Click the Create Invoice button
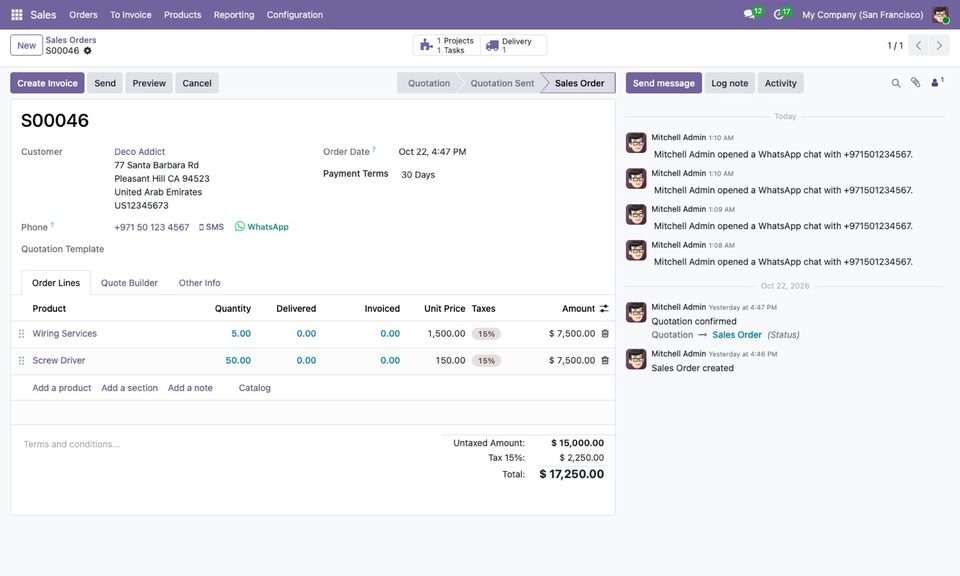Screen dimensions: 960x576 47,83
